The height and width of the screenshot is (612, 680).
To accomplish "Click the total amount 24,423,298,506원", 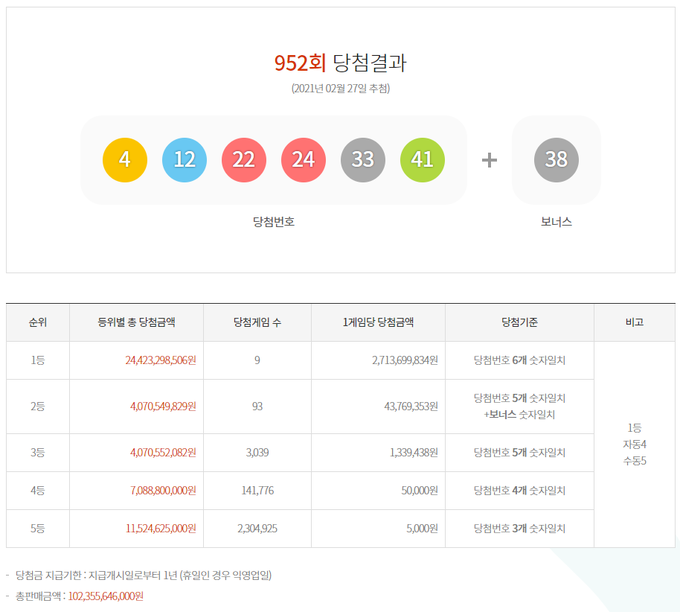I will (x=161, y=360).
